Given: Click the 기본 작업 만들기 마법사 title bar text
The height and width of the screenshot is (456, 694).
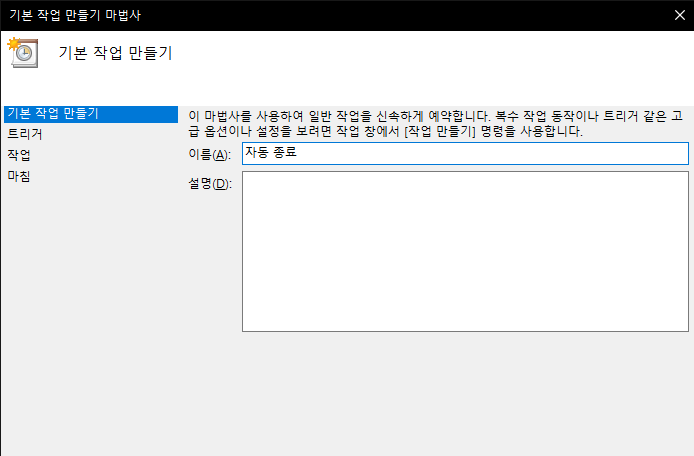Looking at the screenshot, I should 75,15.
